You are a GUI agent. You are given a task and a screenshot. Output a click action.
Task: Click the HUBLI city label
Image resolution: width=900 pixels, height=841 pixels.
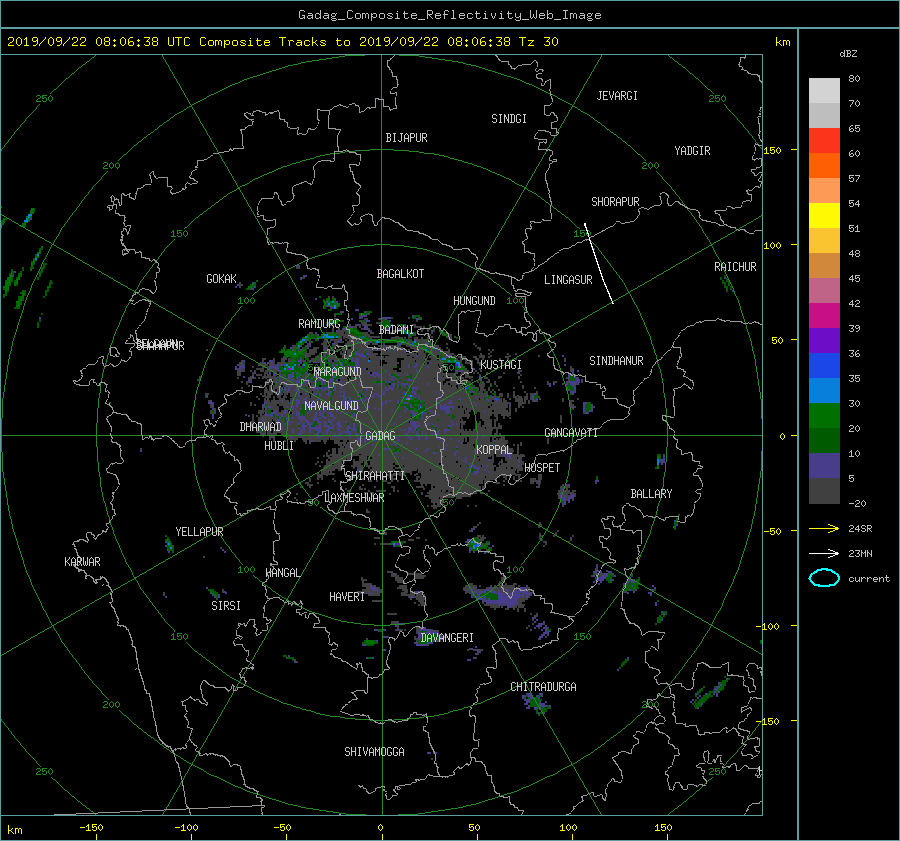(x=279, y=446)
